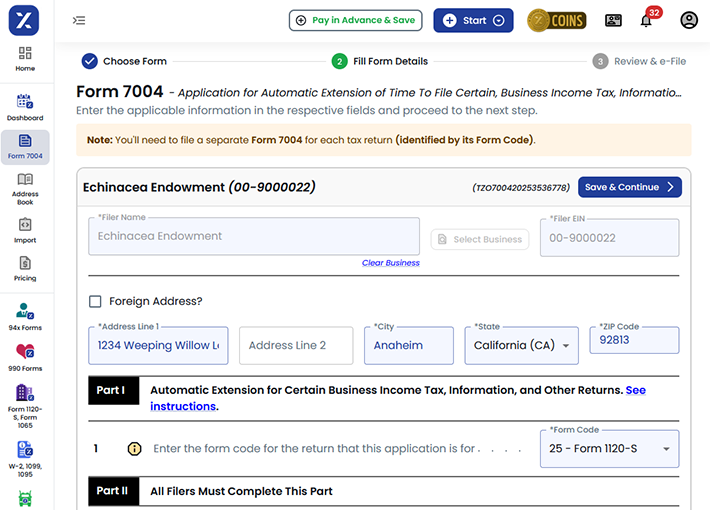Open Pricing in the sidebar

point(25,269)
